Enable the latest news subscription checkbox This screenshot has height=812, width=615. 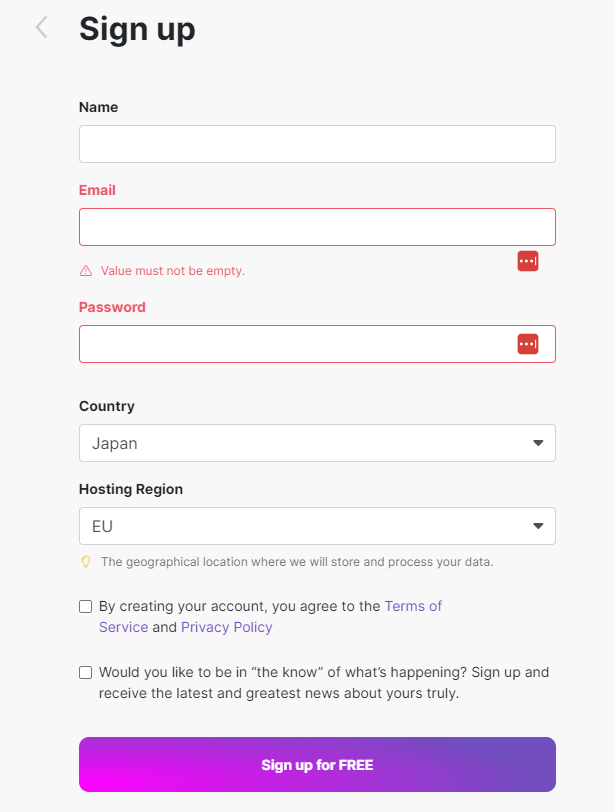[86, 673]
